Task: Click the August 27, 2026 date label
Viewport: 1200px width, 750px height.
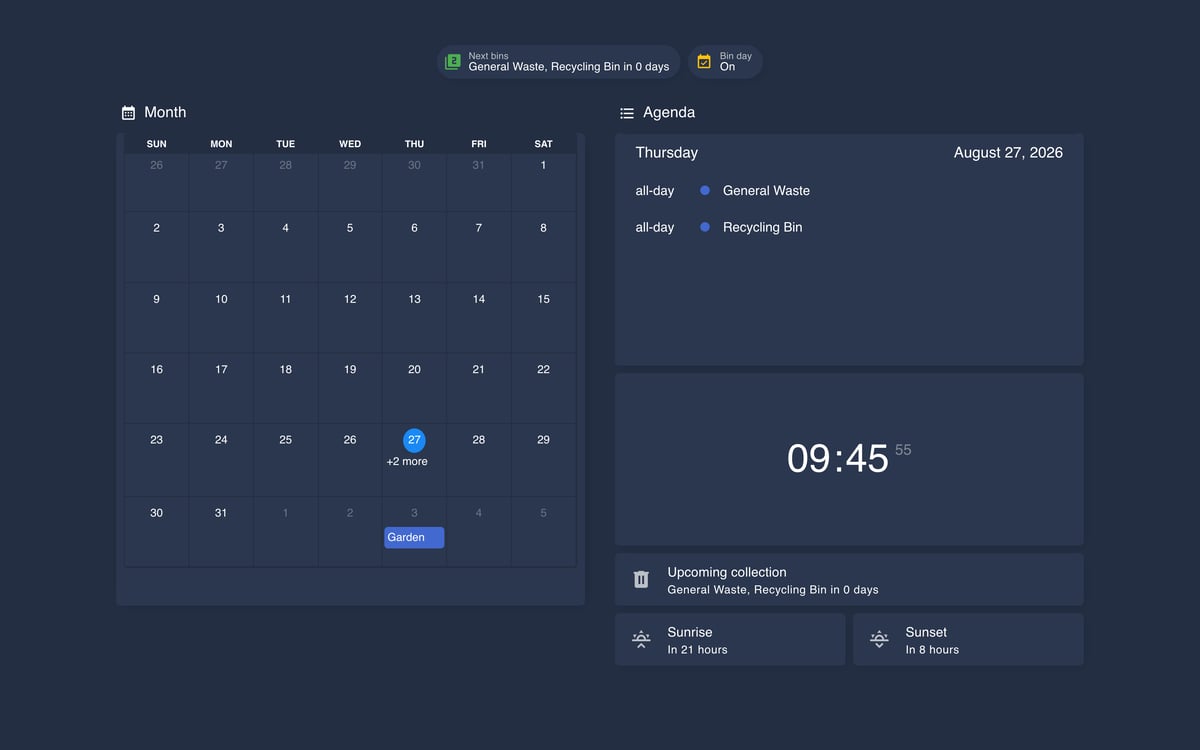Action: click(x=1008, y=153)
